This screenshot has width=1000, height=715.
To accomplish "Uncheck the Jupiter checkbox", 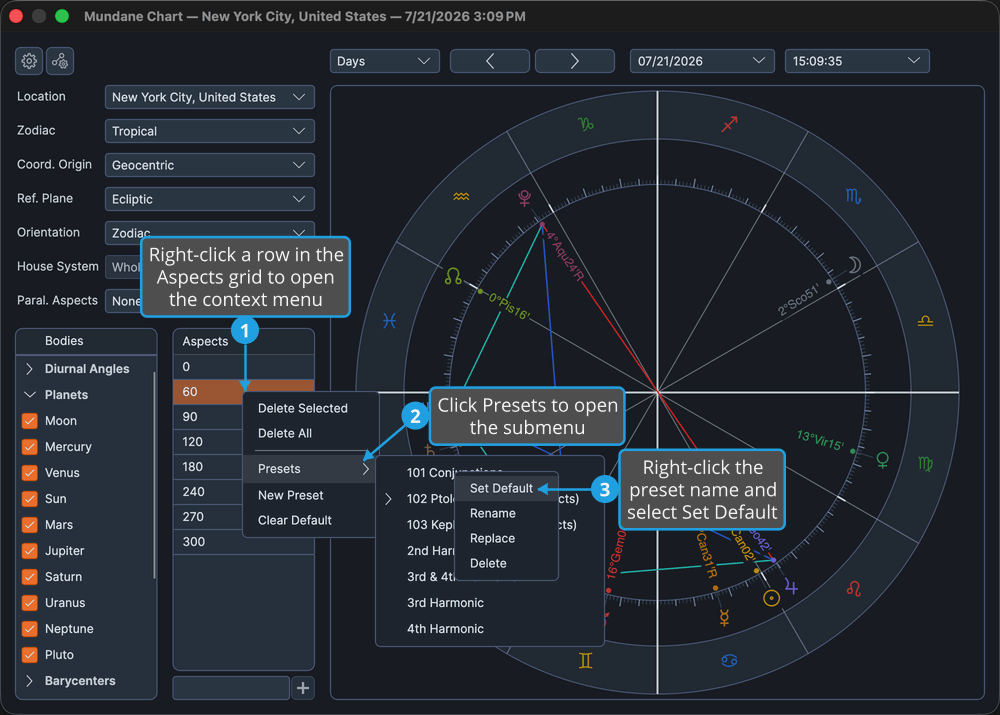I will (x=29, y=551).
